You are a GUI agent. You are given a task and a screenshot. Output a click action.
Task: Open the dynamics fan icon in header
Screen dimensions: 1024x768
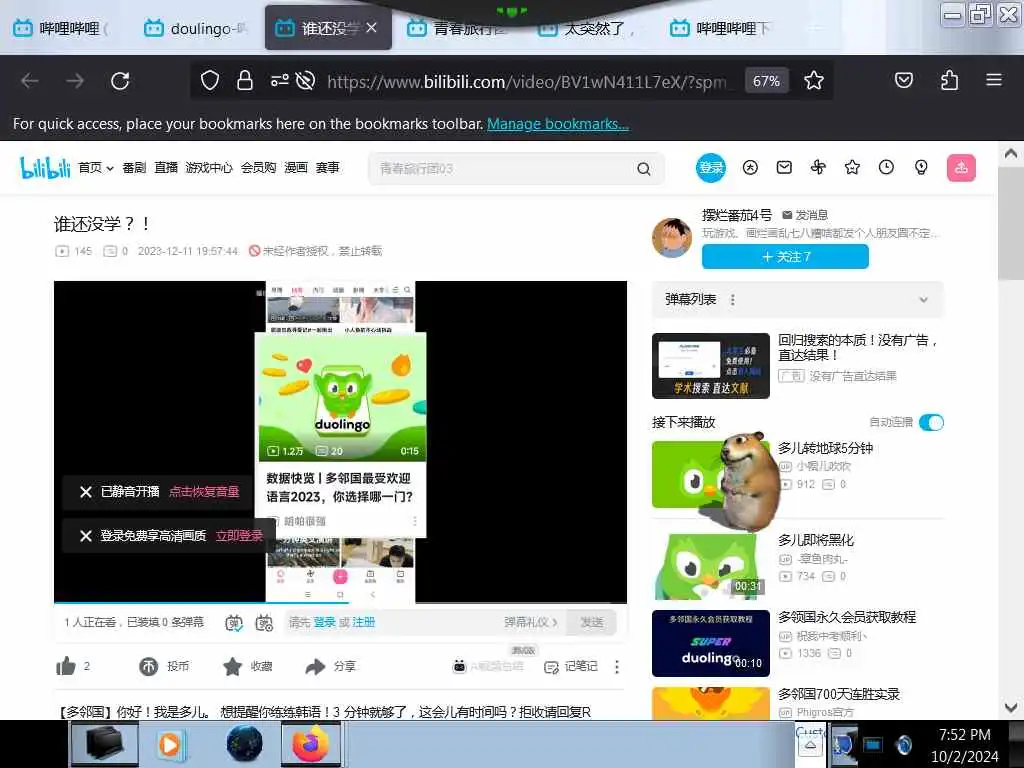[818, 168]
